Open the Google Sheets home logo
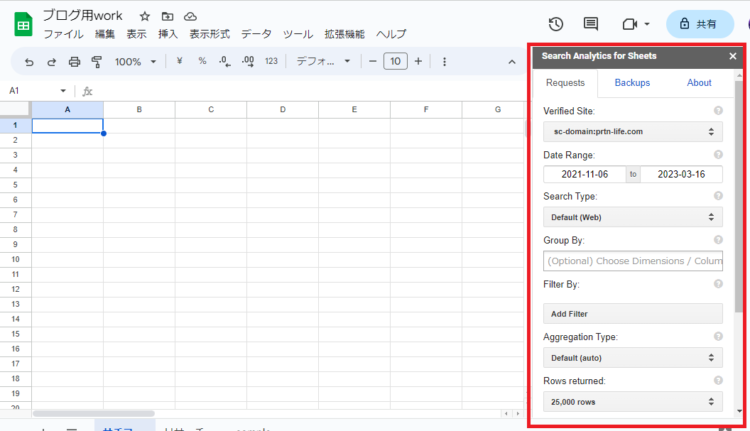Image resolution: width=750 pixels, height=431 pixels. (x=23, y=24)
